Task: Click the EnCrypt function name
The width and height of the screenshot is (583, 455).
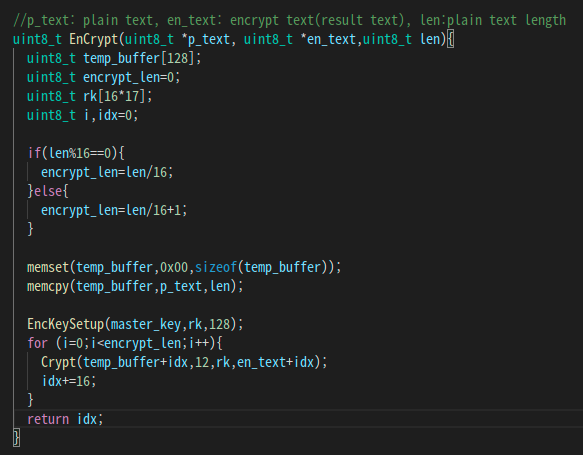Action: pyautogui.click(x=93, y=39)
